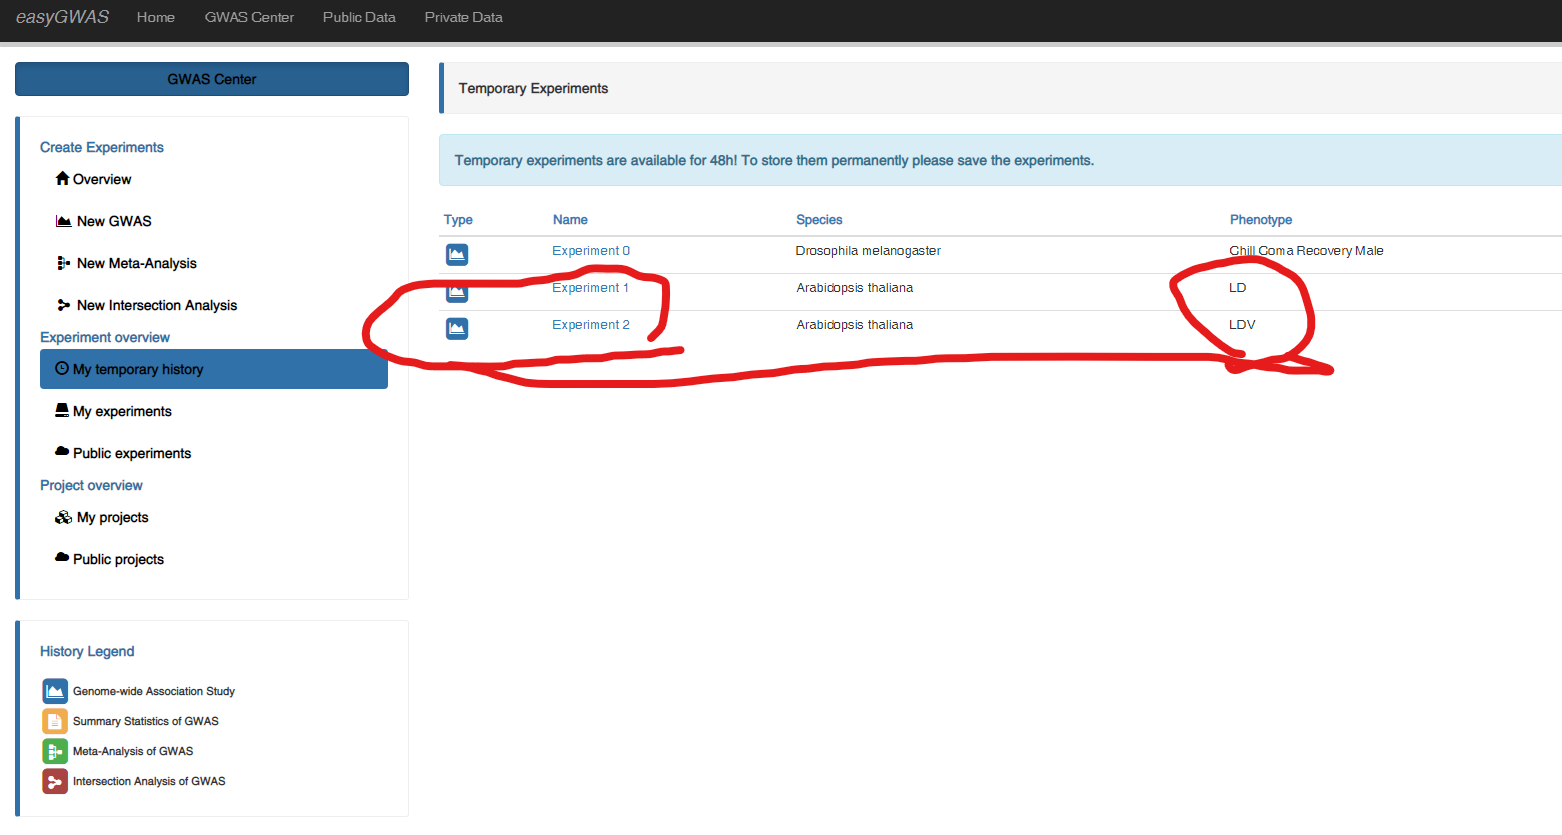Open the Home menu item
The height and width of the screenshot is (835, 1562).
click(x=156, y=17)
